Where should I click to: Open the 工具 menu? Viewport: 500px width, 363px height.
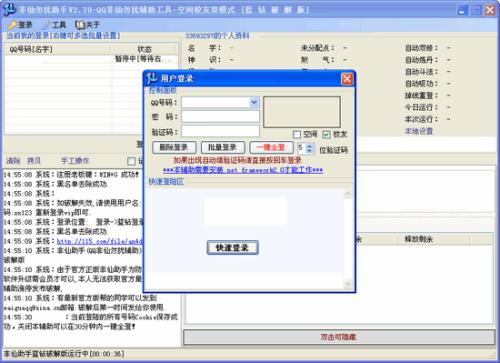(55, 25)
